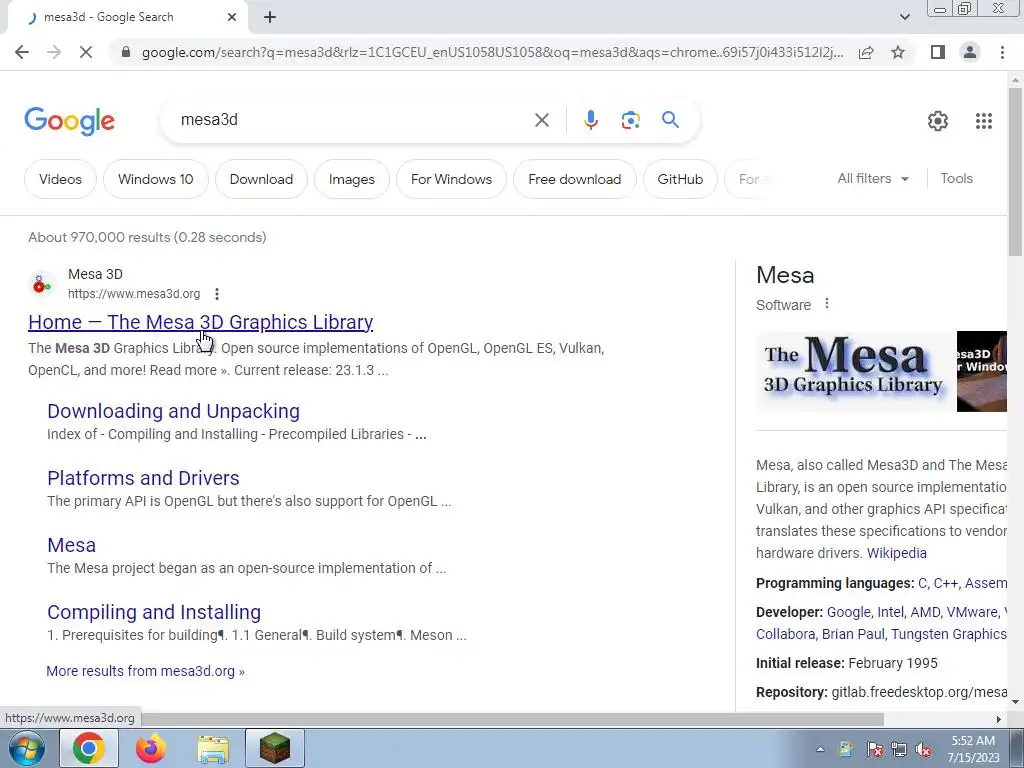Click the https://www.mesa3d.org result URL text
1024x768 pixels.
point(134,294)
